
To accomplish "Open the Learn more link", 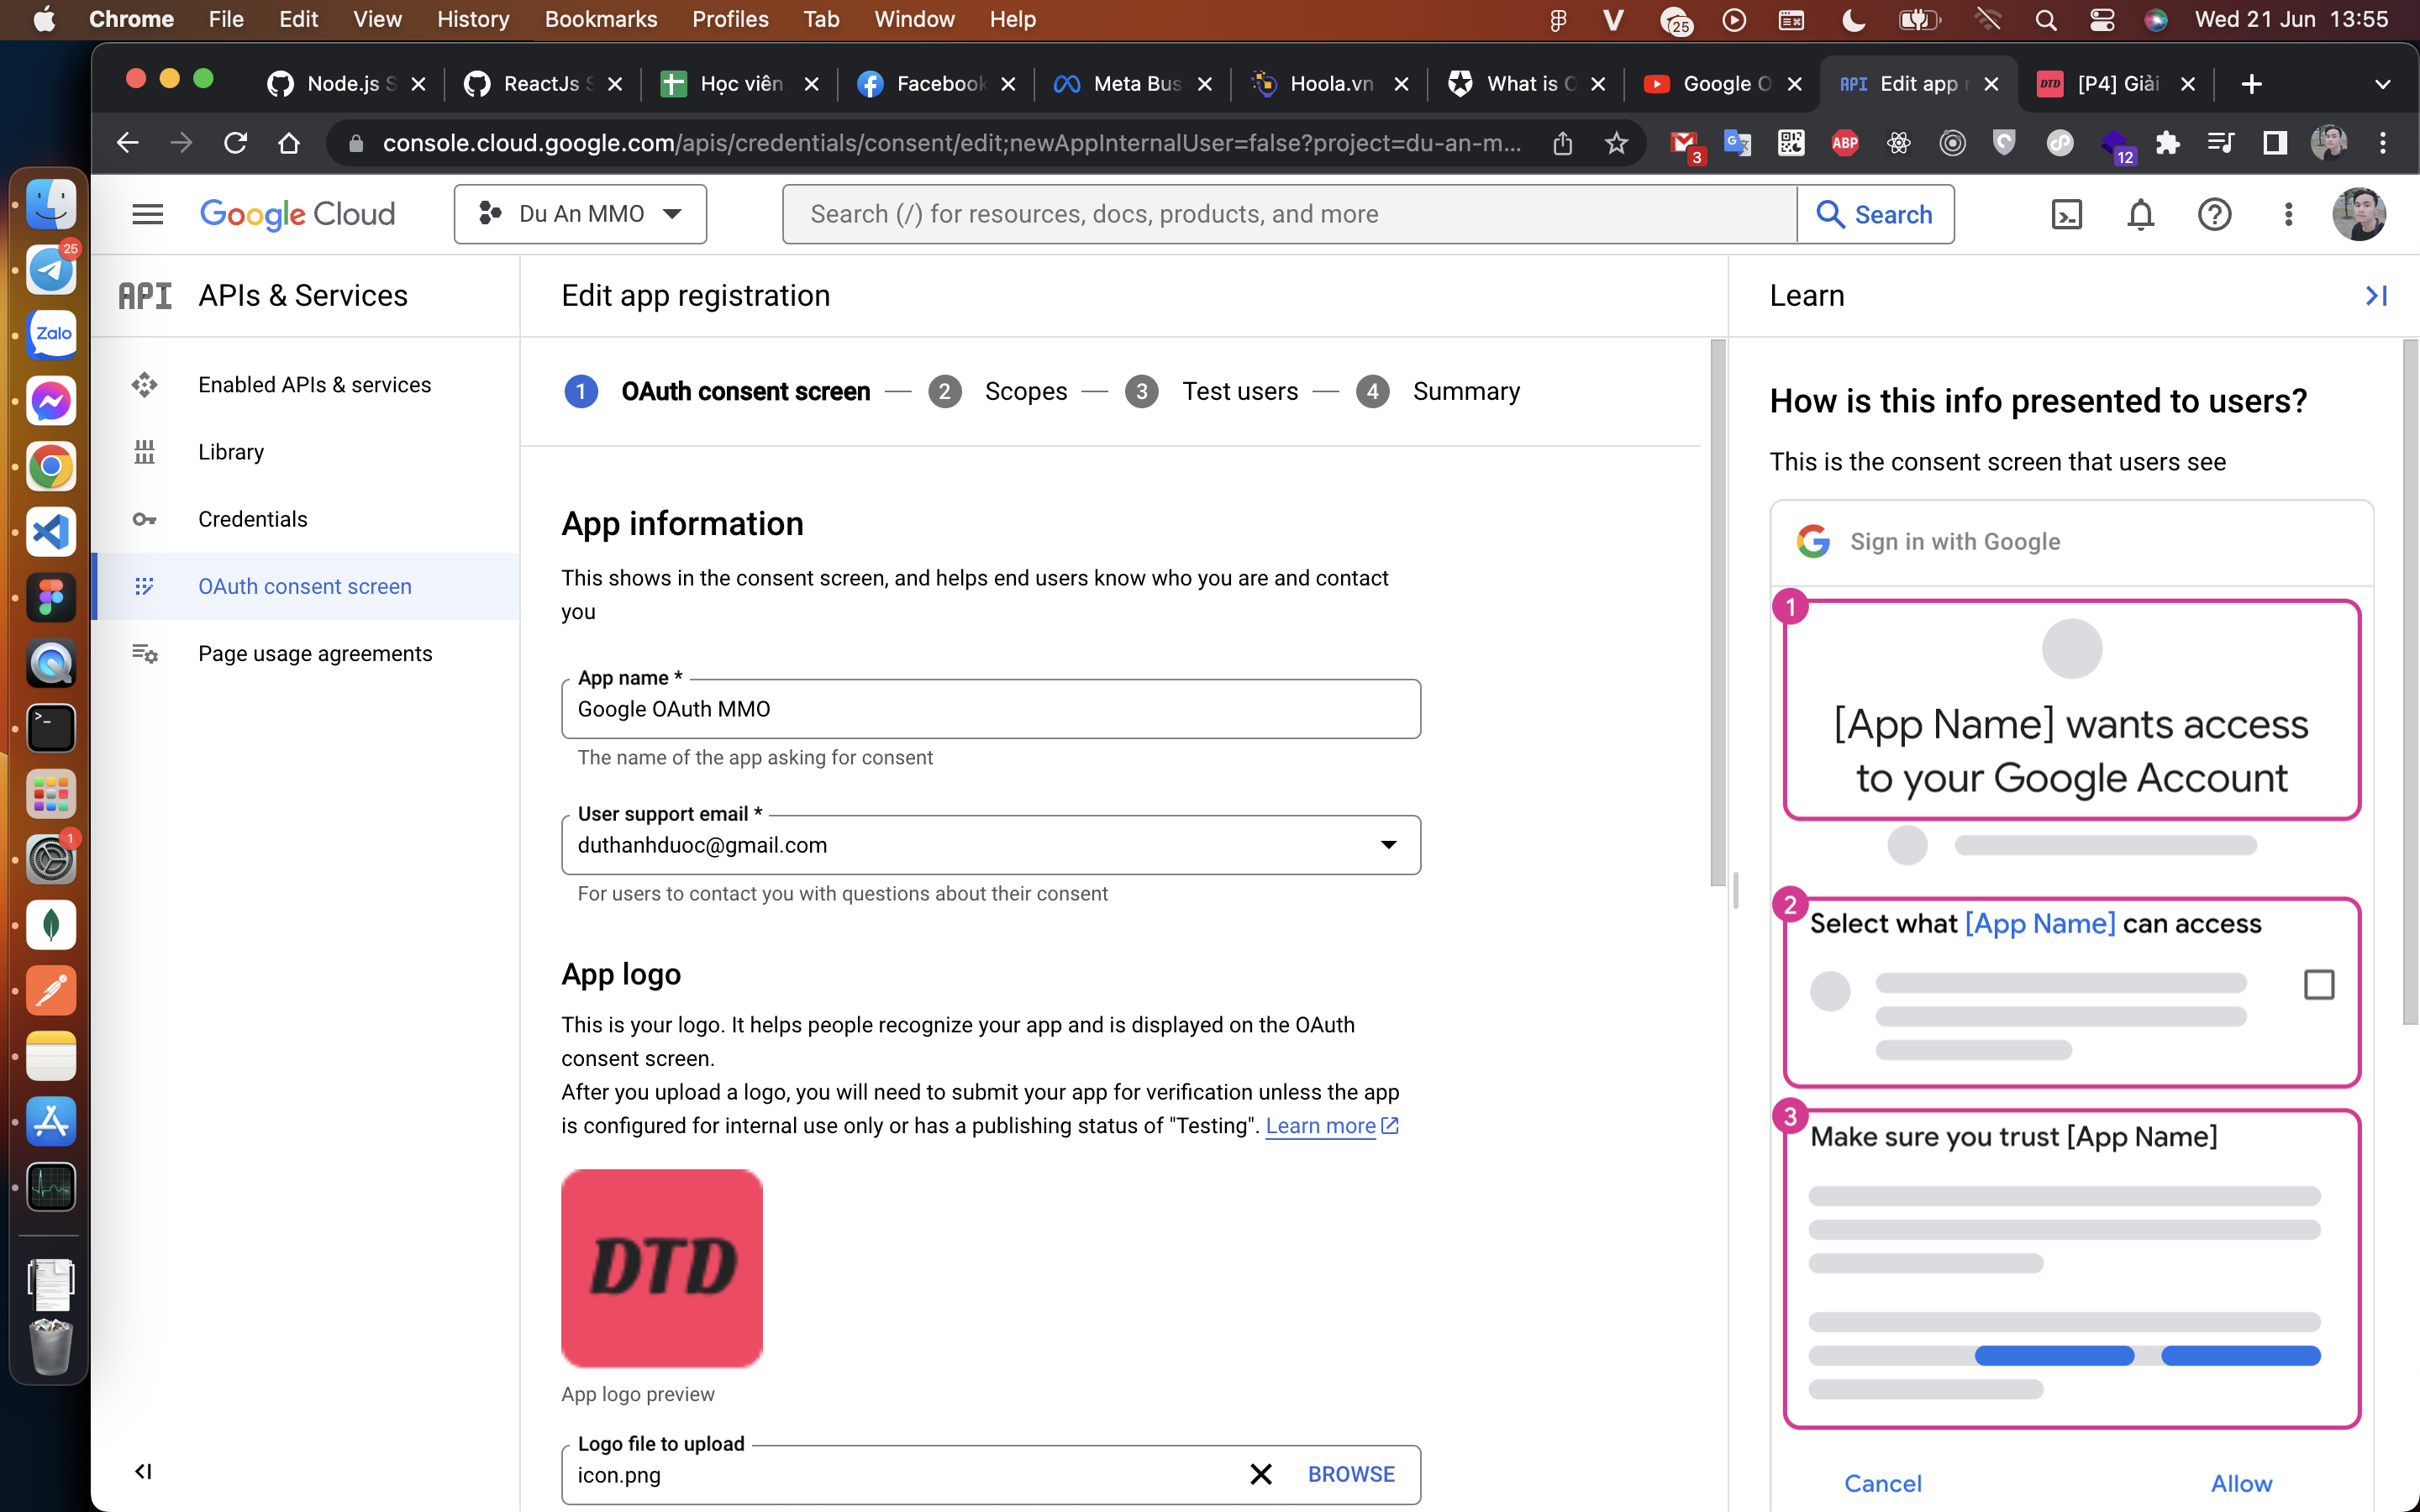I will (x=1331, y=1126).
